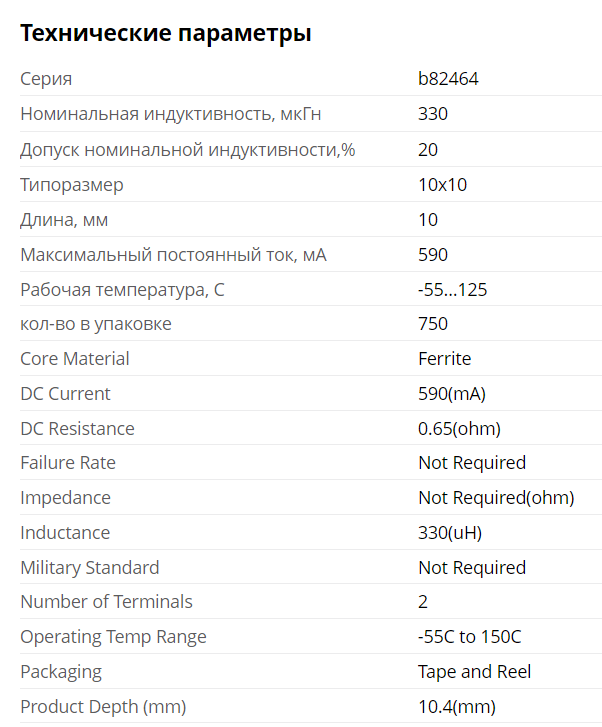Click the Core Material value "Ferrite"

pos(444,359)
